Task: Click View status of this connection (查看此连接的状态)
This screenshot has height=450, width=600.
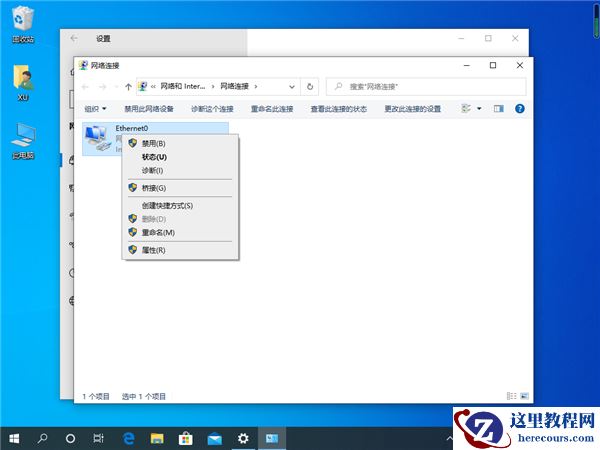Action: [x=339, y=109]
